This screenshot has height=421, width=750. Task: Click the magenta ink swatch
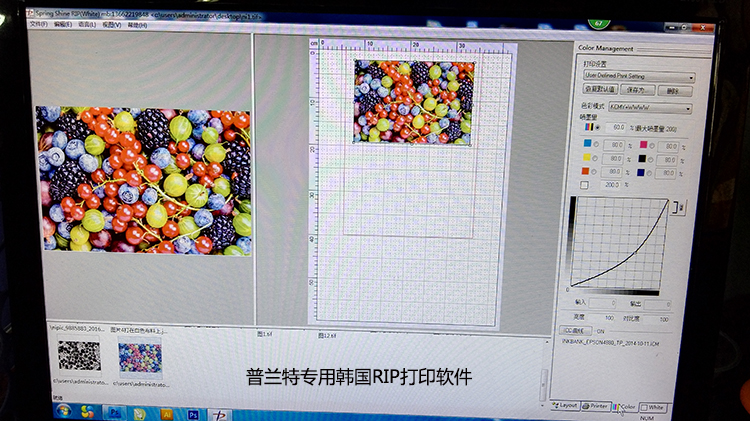[643, 145]
